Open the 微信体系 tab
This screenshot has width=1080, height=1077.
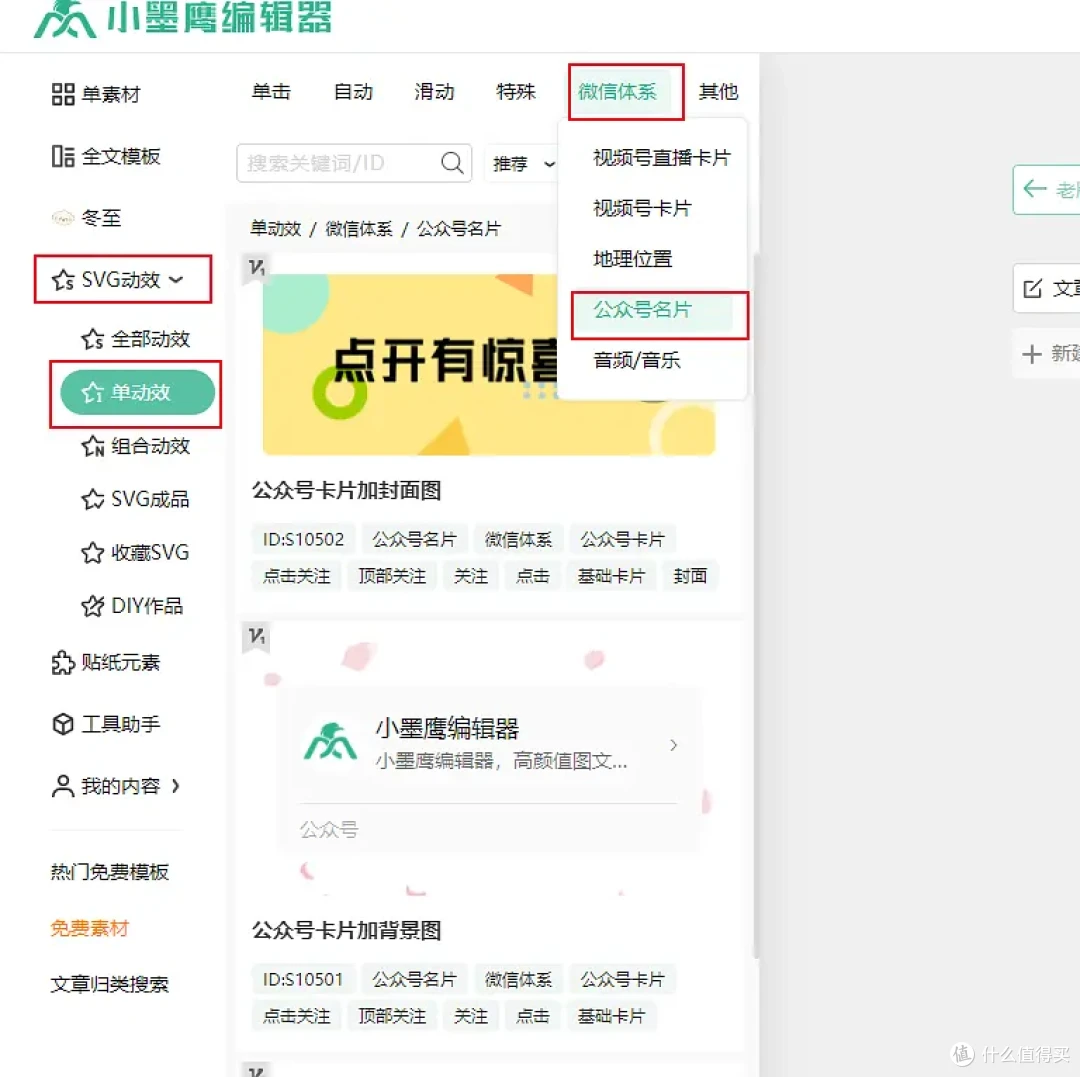click(x=618, y=92)
